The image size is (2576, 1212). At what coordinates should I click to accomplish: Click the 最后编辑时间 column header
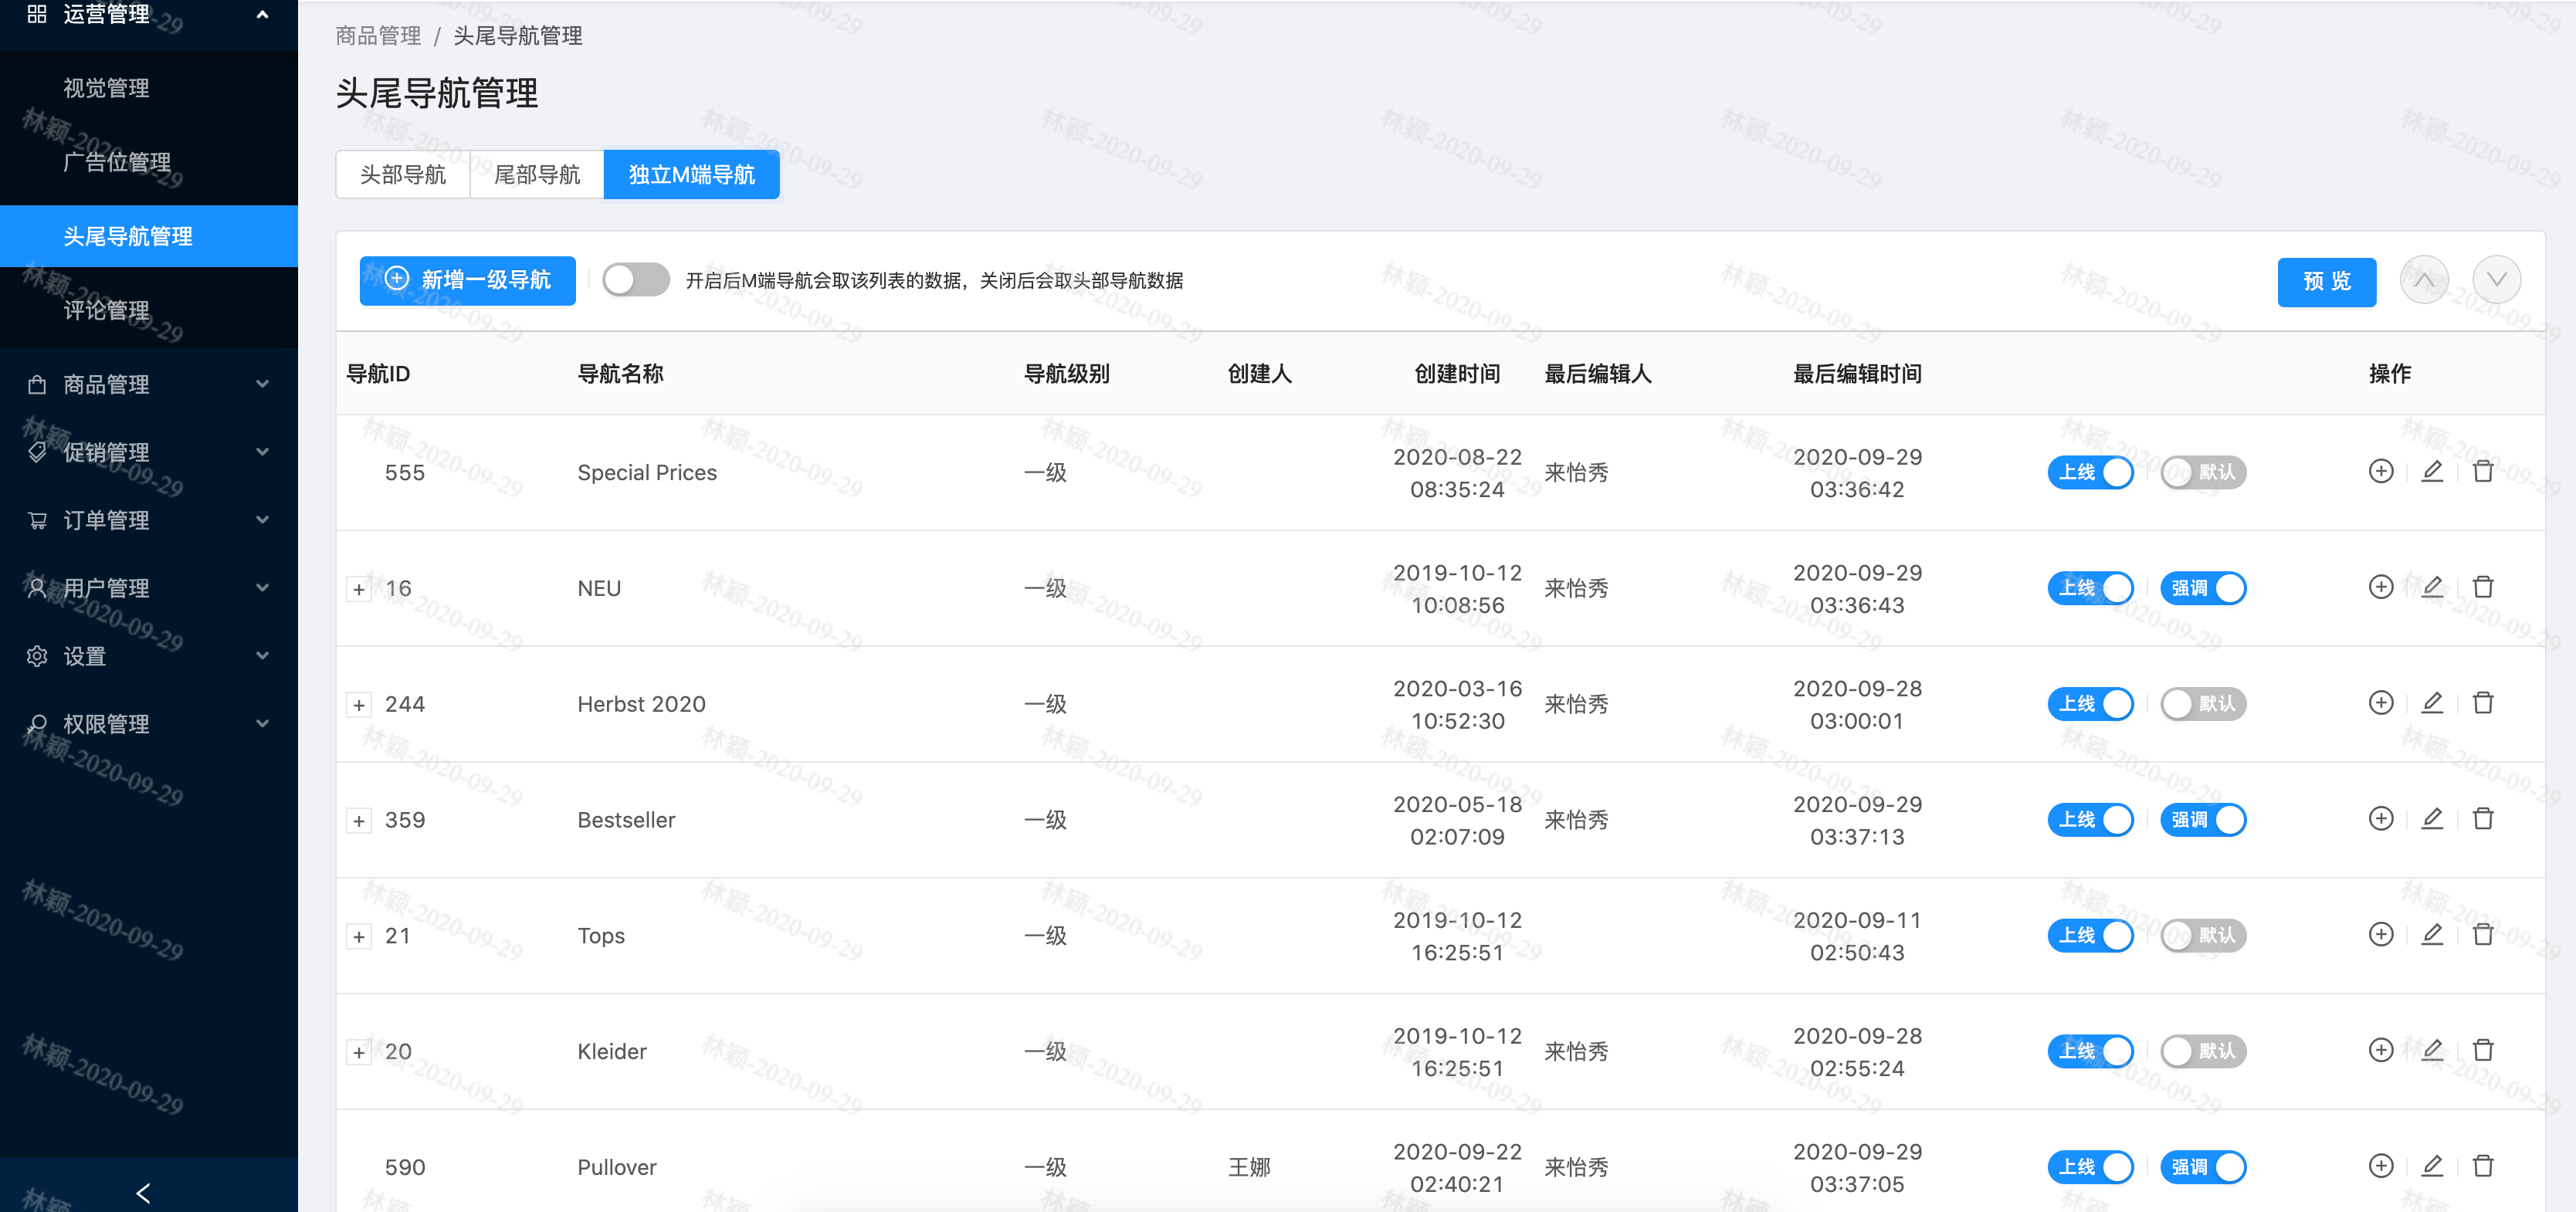coord(1857,374)
